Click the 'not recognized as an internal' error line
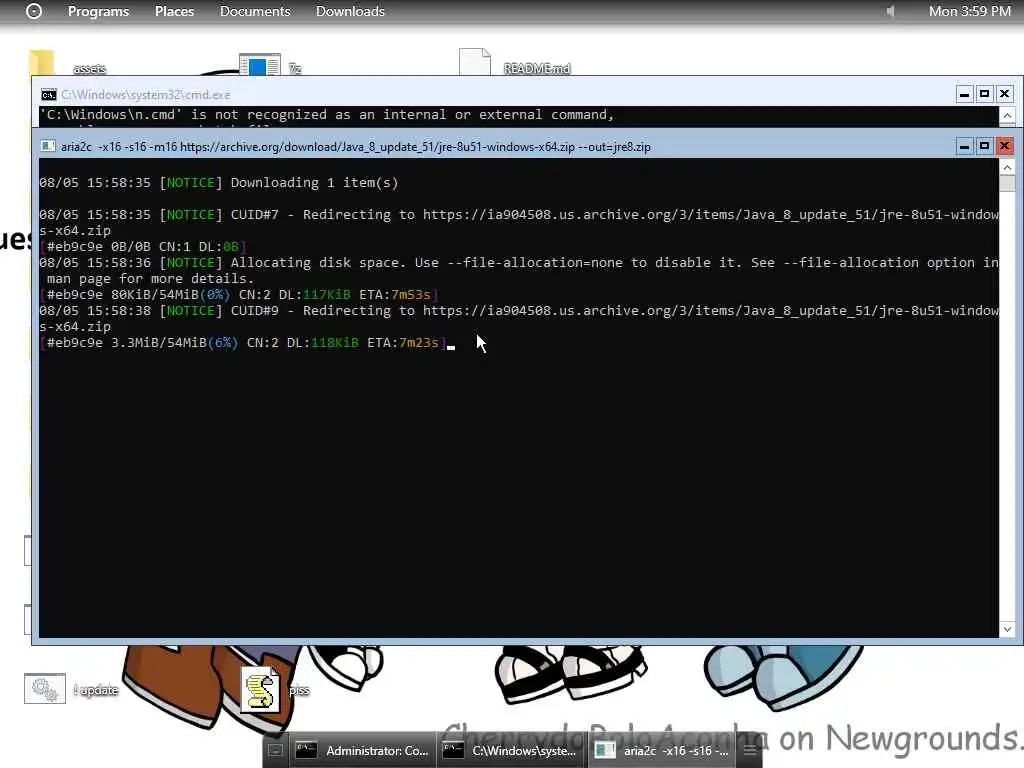 point(327,115)
